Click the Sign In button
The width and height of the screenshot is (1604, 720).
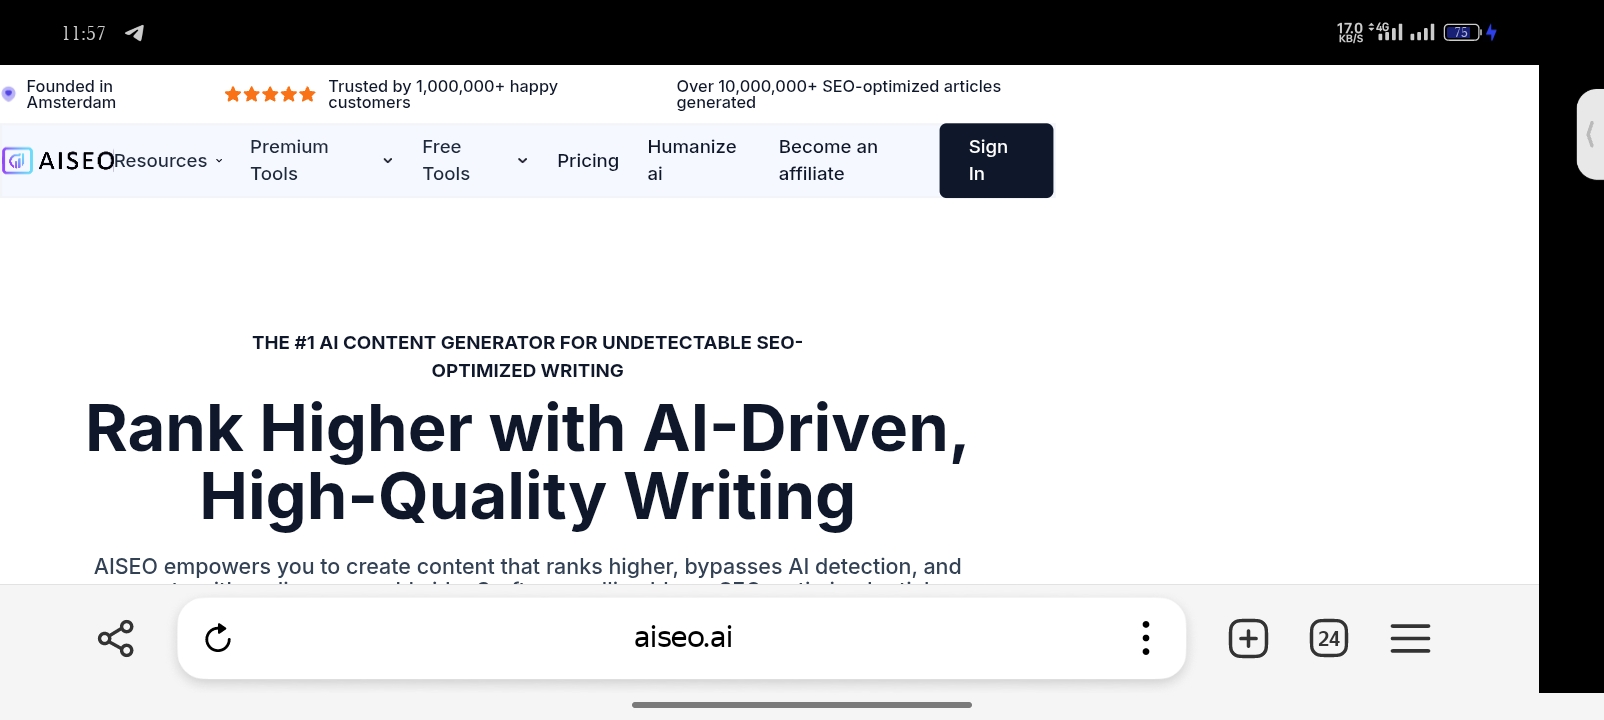click(996, 160)
